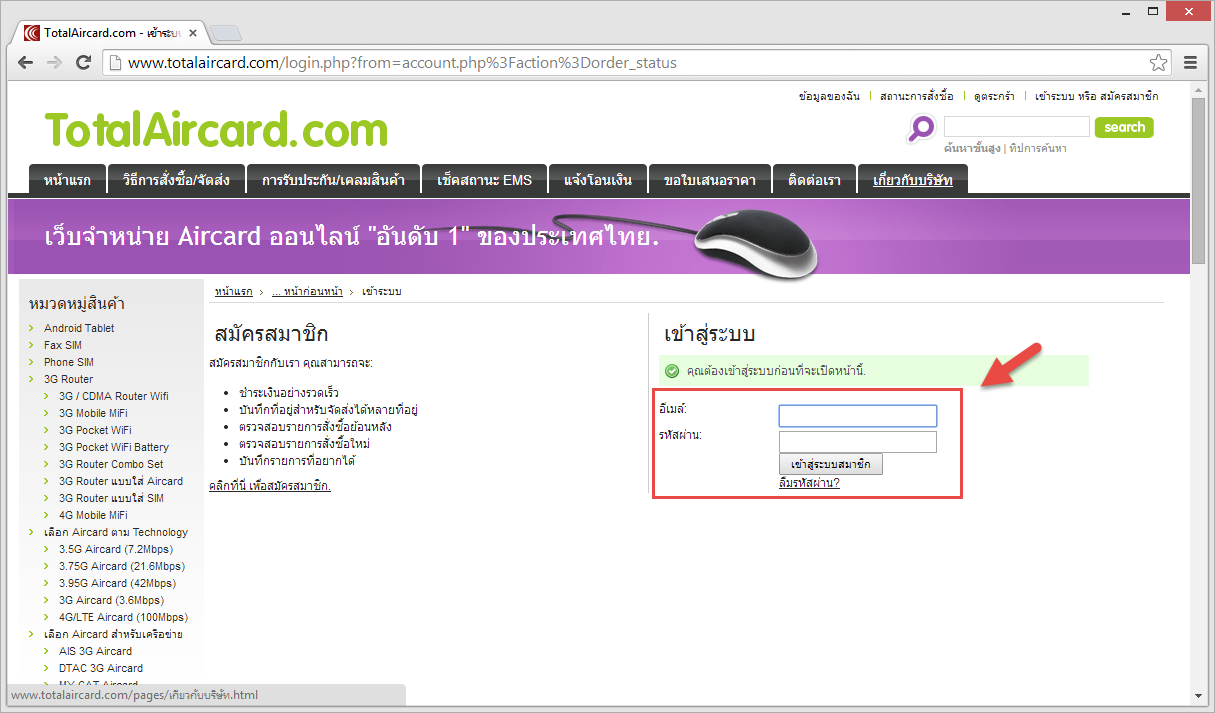This screenshot has width=1215, height=713.
Task: Open the 3G Mobile MiFi subcategory
Action: (x=93, y=413)
